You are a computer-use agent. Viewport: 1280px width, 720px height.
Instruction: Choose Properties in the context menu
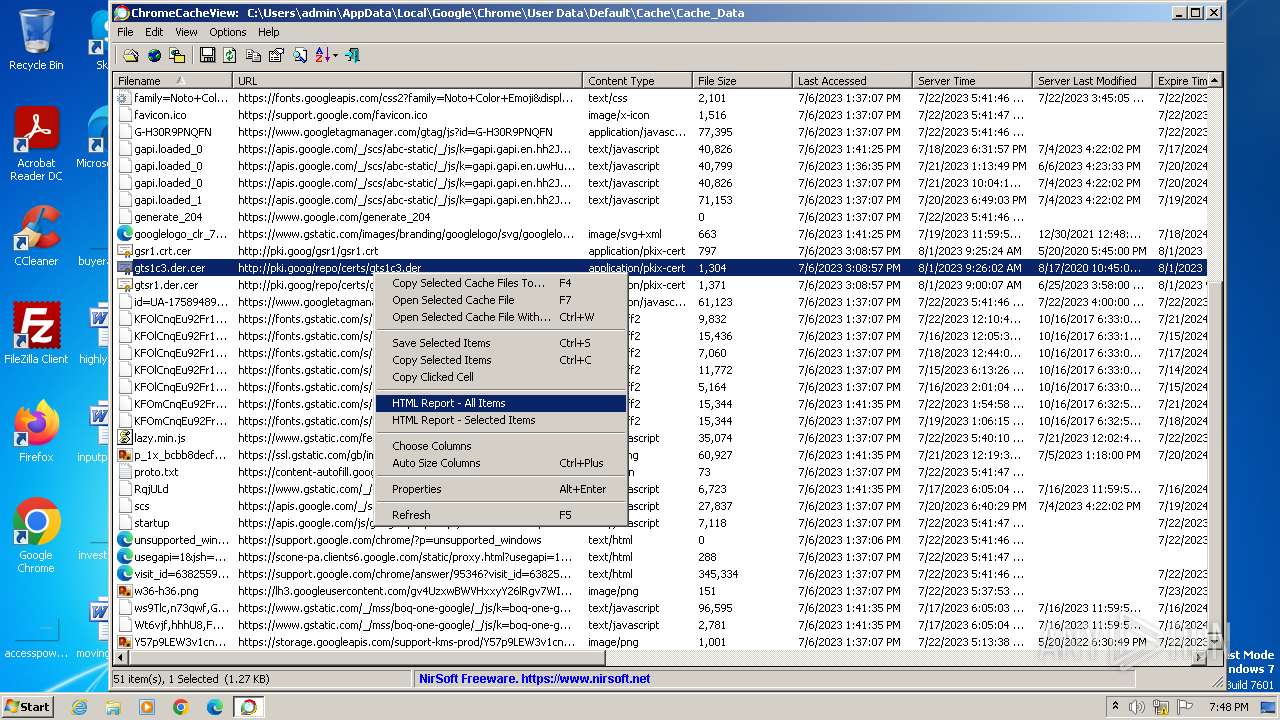pos(501,489)
